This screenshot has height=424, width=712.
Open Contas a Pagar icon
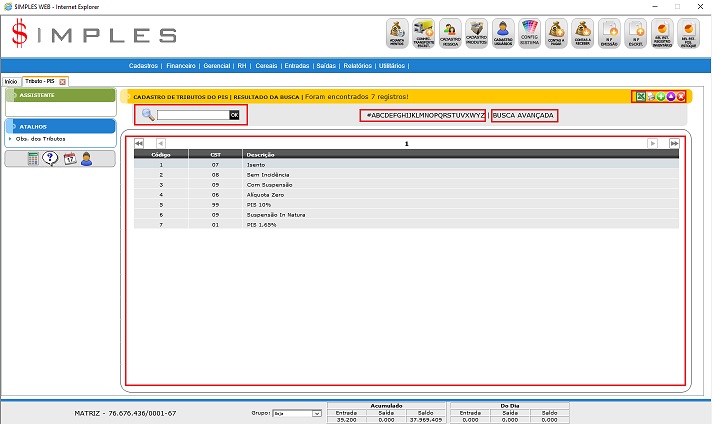557,34
